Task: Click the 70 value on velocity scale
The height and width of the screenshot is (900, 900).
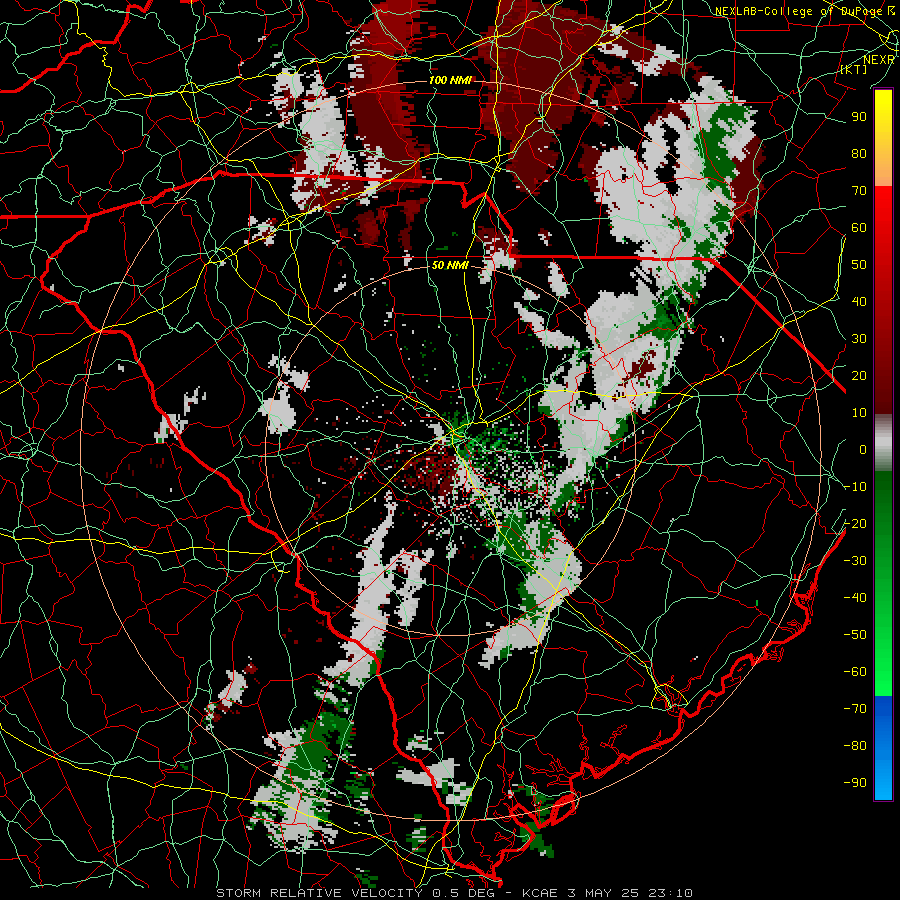Action: coord(859,191)
